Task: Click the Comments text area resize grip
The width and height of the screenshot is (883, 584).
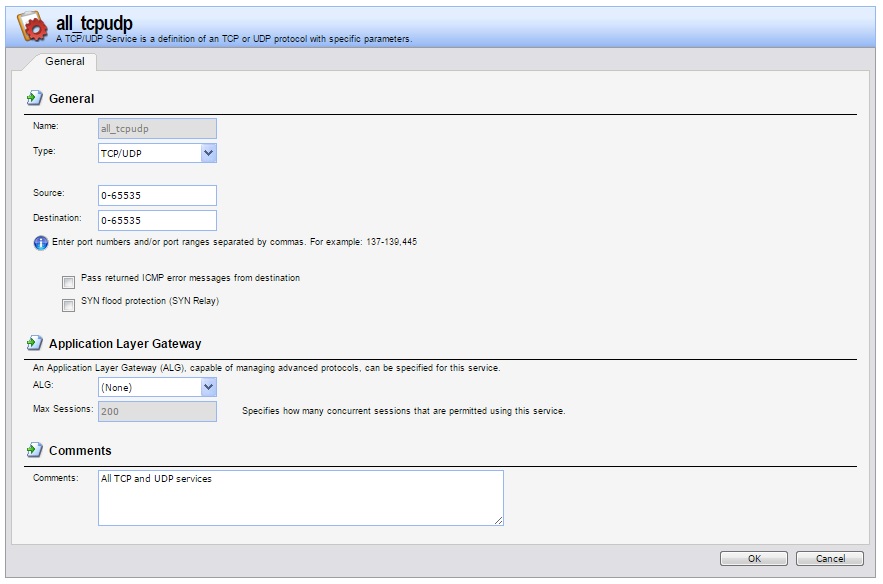Action: pyautogui.click(x=498, y=521)
